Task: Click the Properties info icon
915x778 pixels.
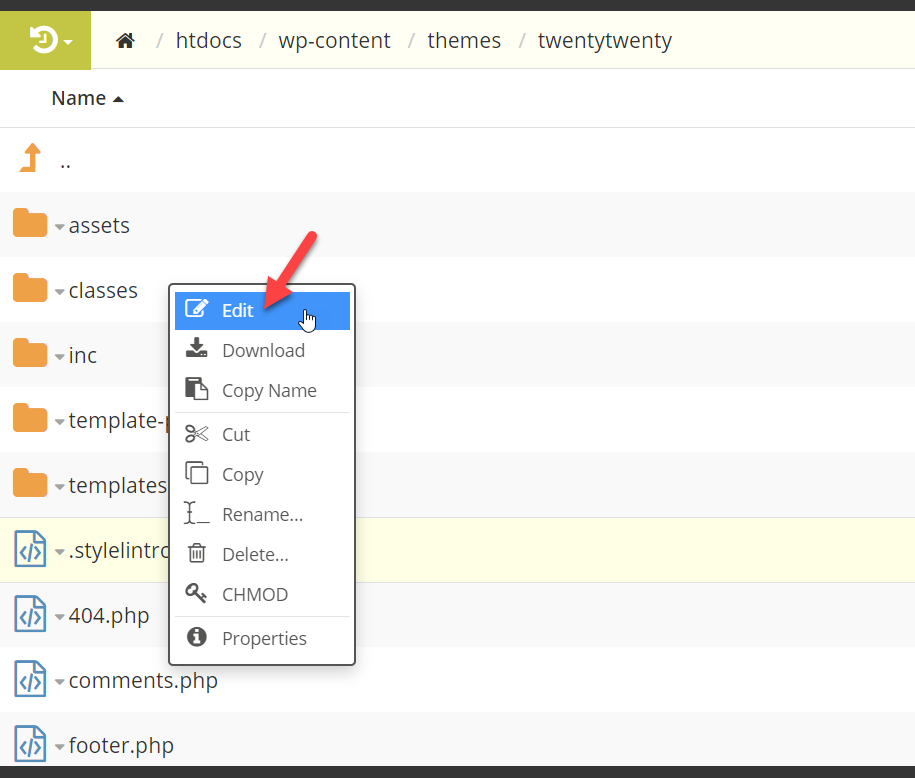Action: click(x=197, y=637)
